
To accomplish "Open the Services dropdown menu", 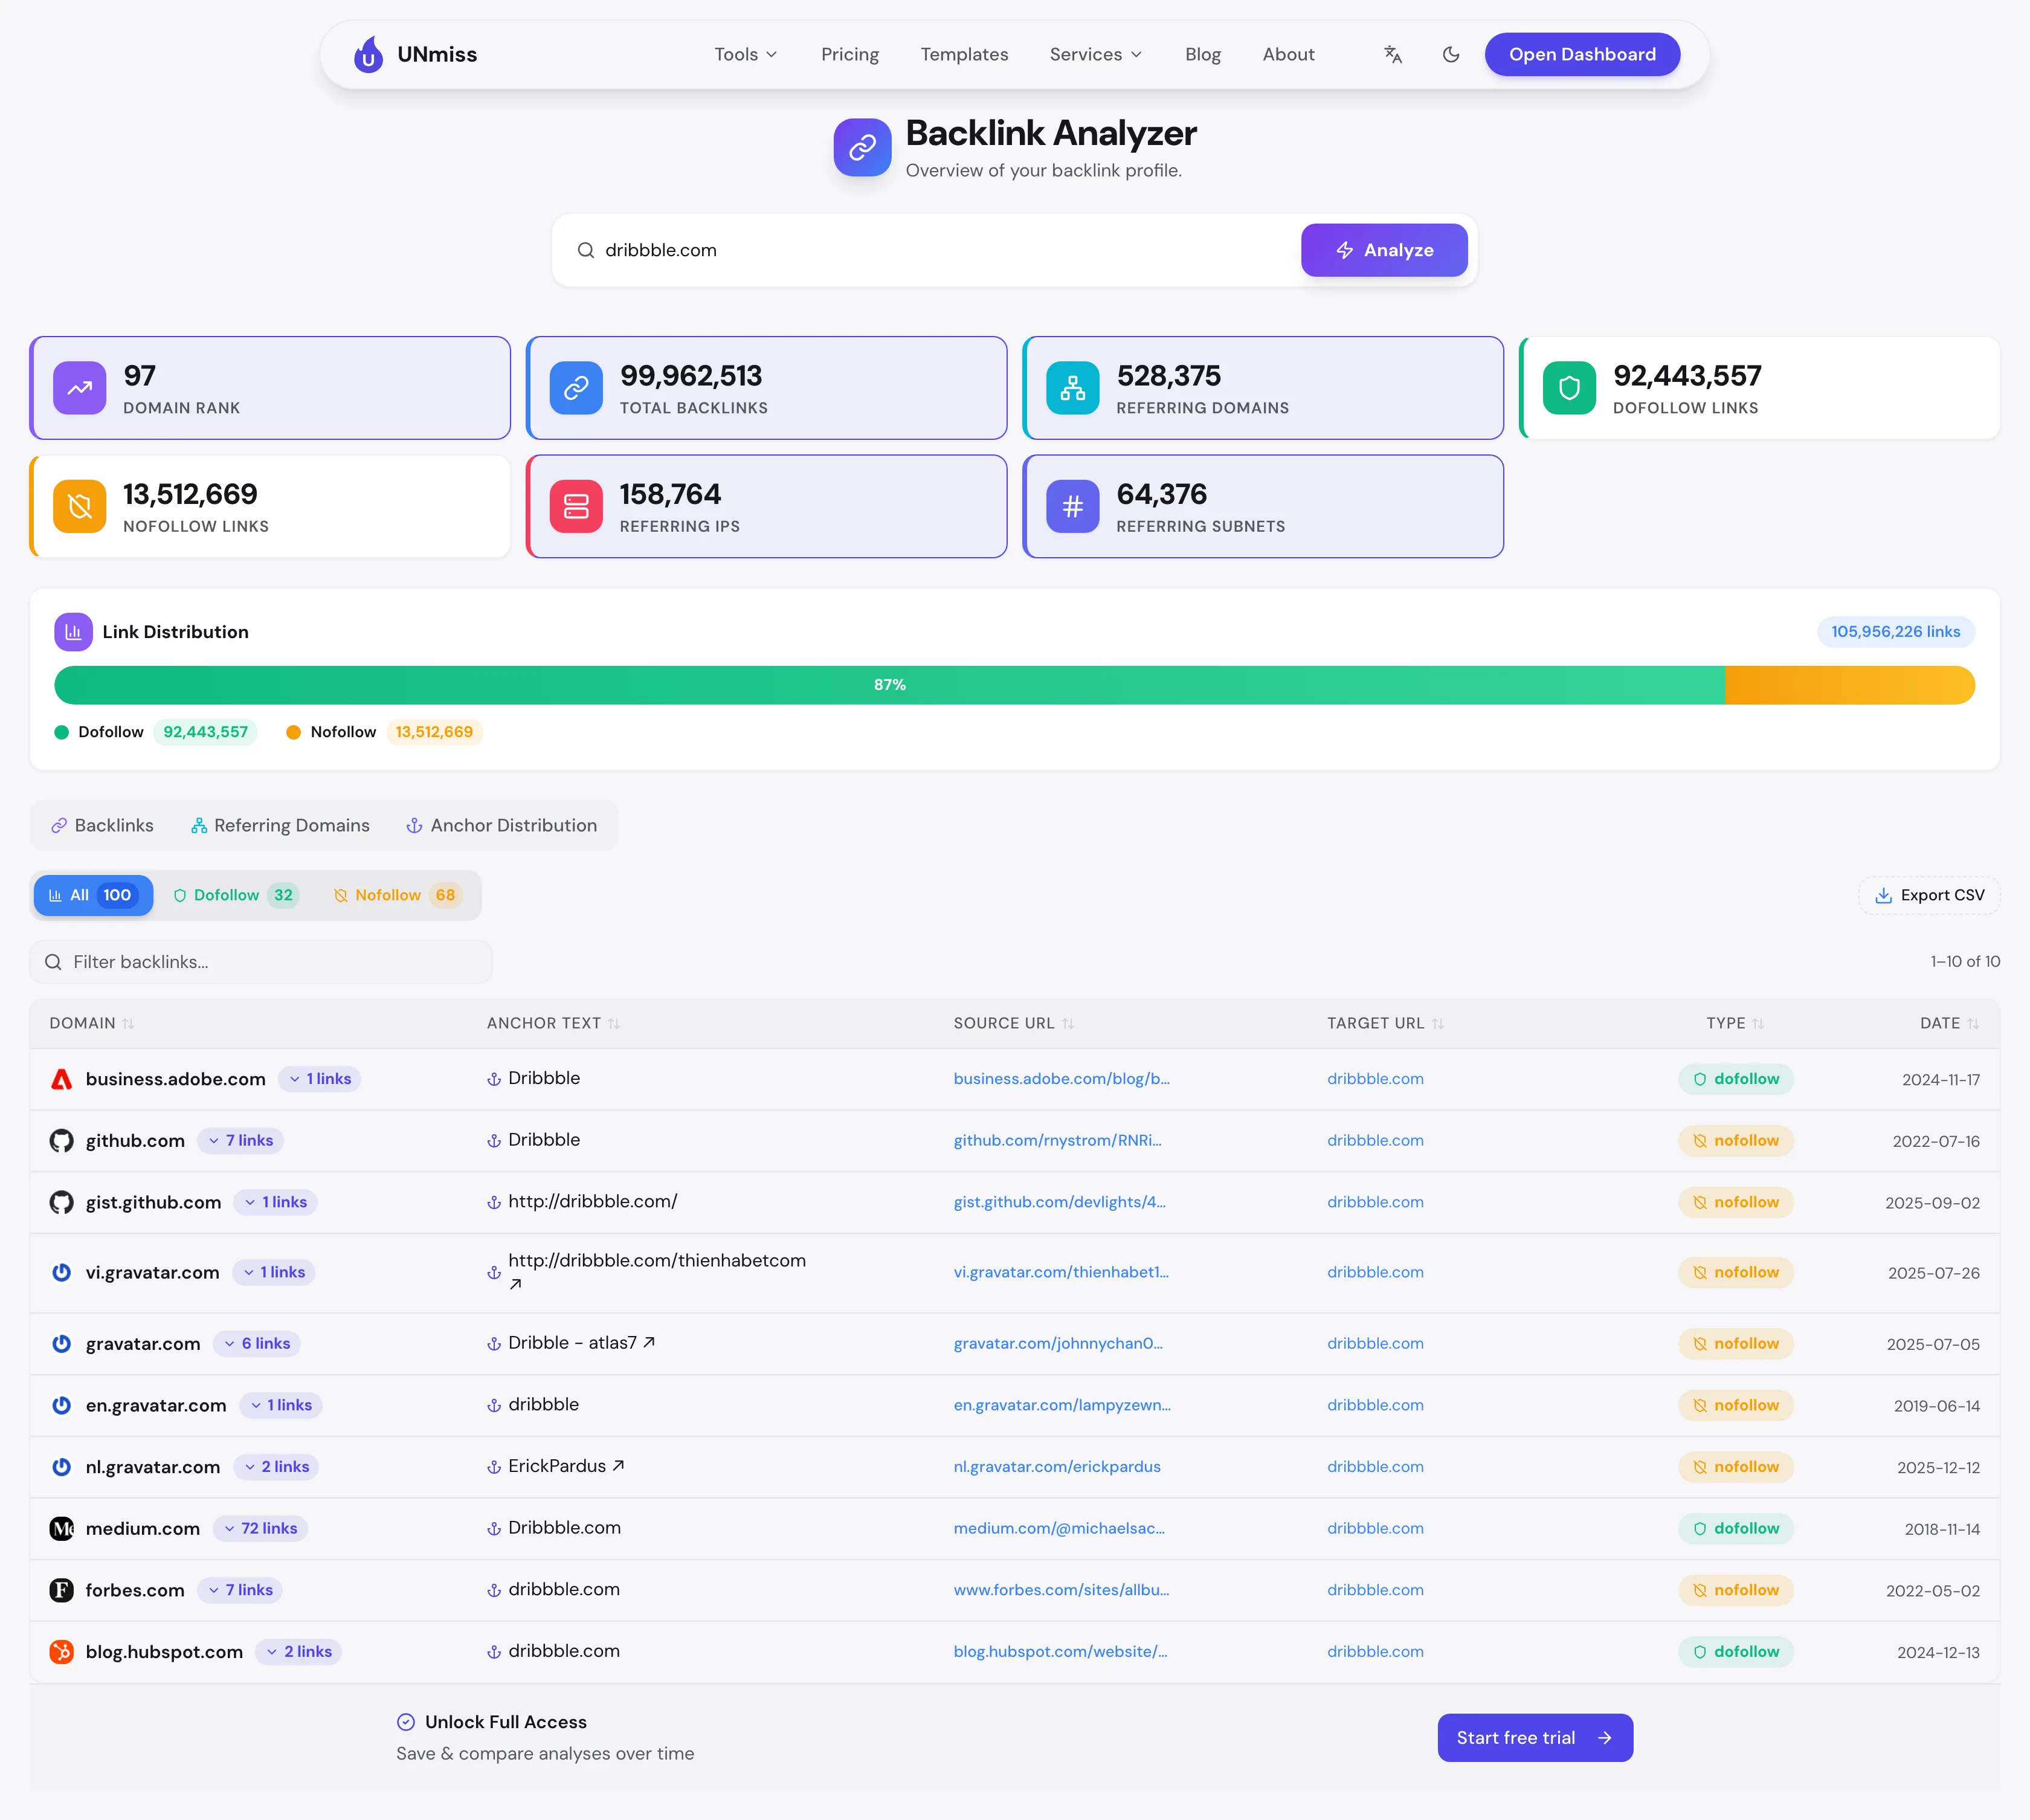I will [1095, 54].
